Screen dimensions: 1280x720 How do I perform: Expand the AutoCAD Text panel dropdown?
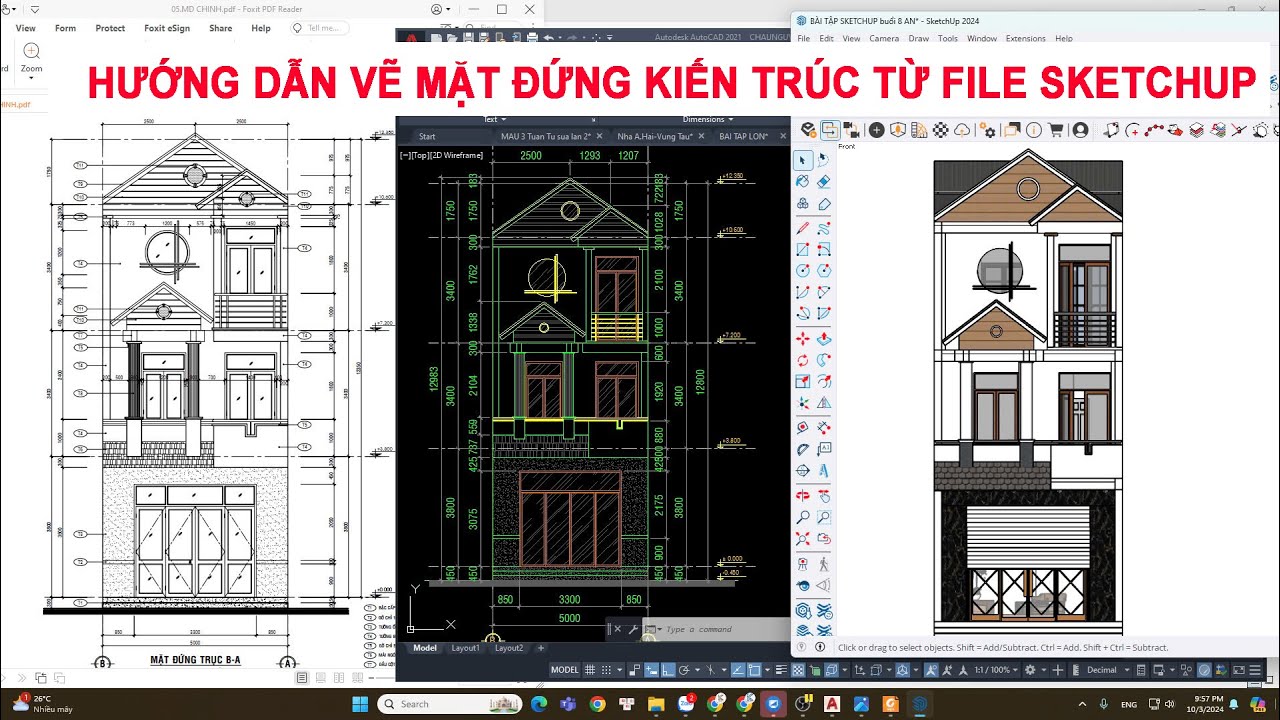pyautogui.click(x=496, y=119)
